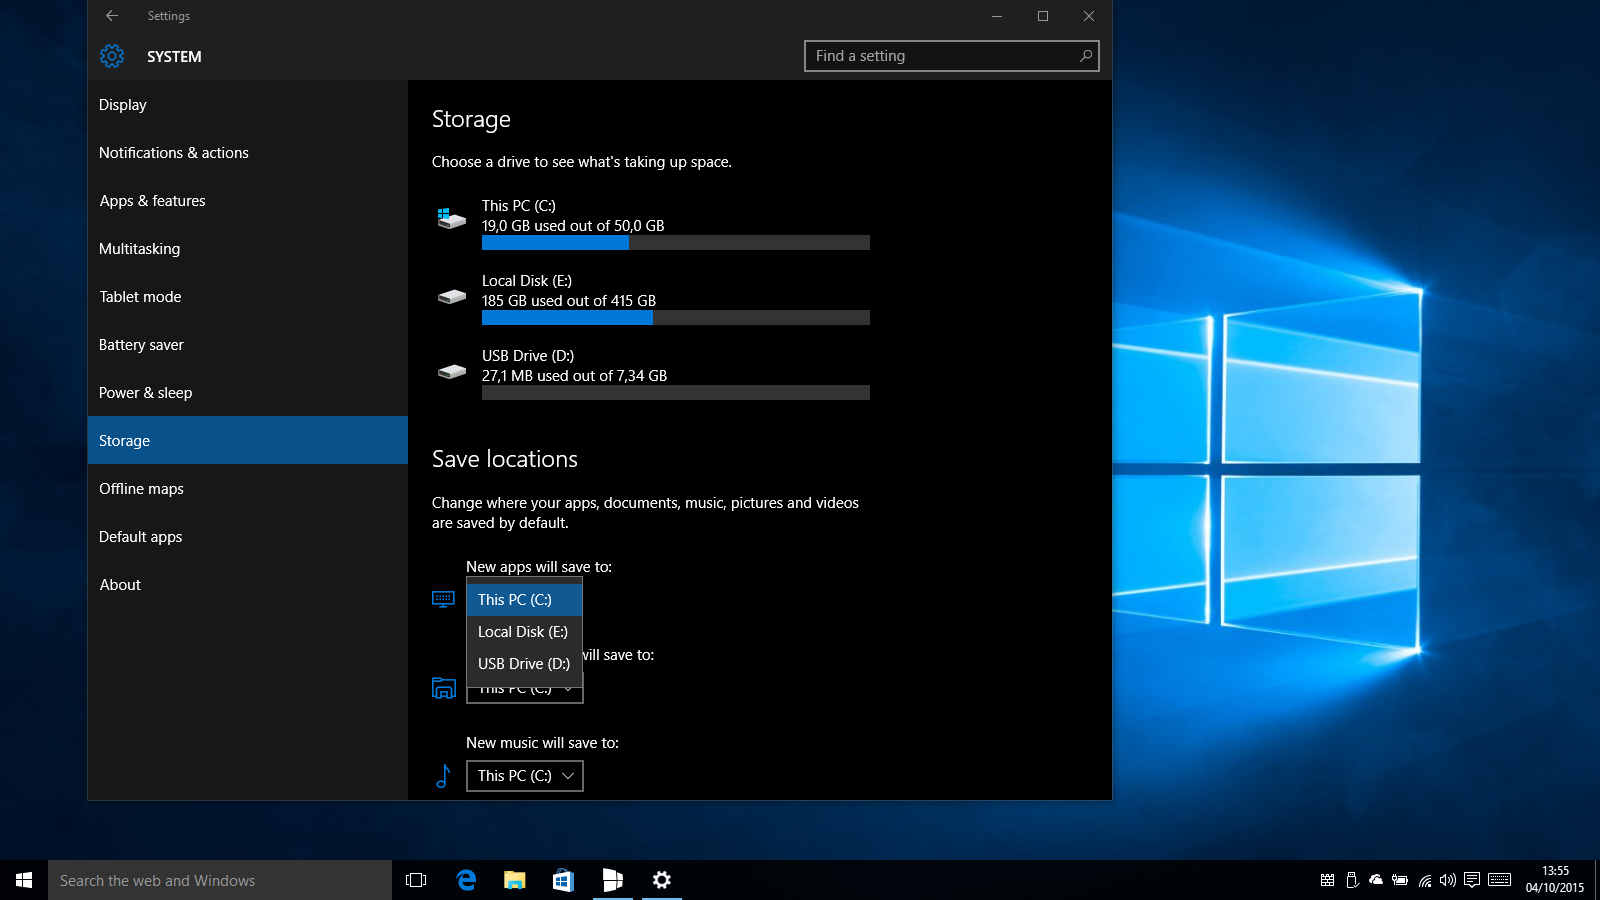1600x900 pixels.
Task: Click the This PC (C:) drive icon
Action: (x=451, y=217)
